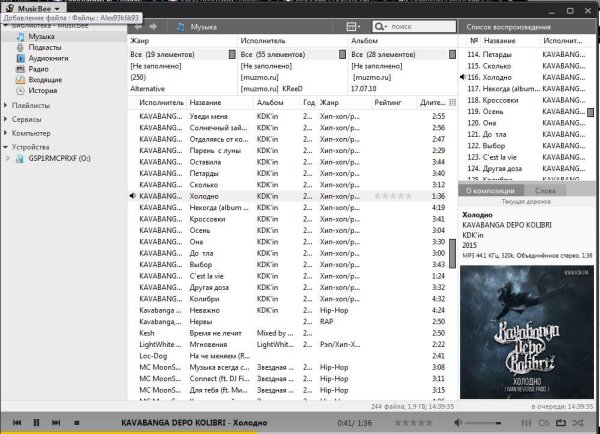Select Все (19 элементов) in Жанр column
Image resolution: width=600 pixels, height=434 pixels.
(x=162, y=54)
